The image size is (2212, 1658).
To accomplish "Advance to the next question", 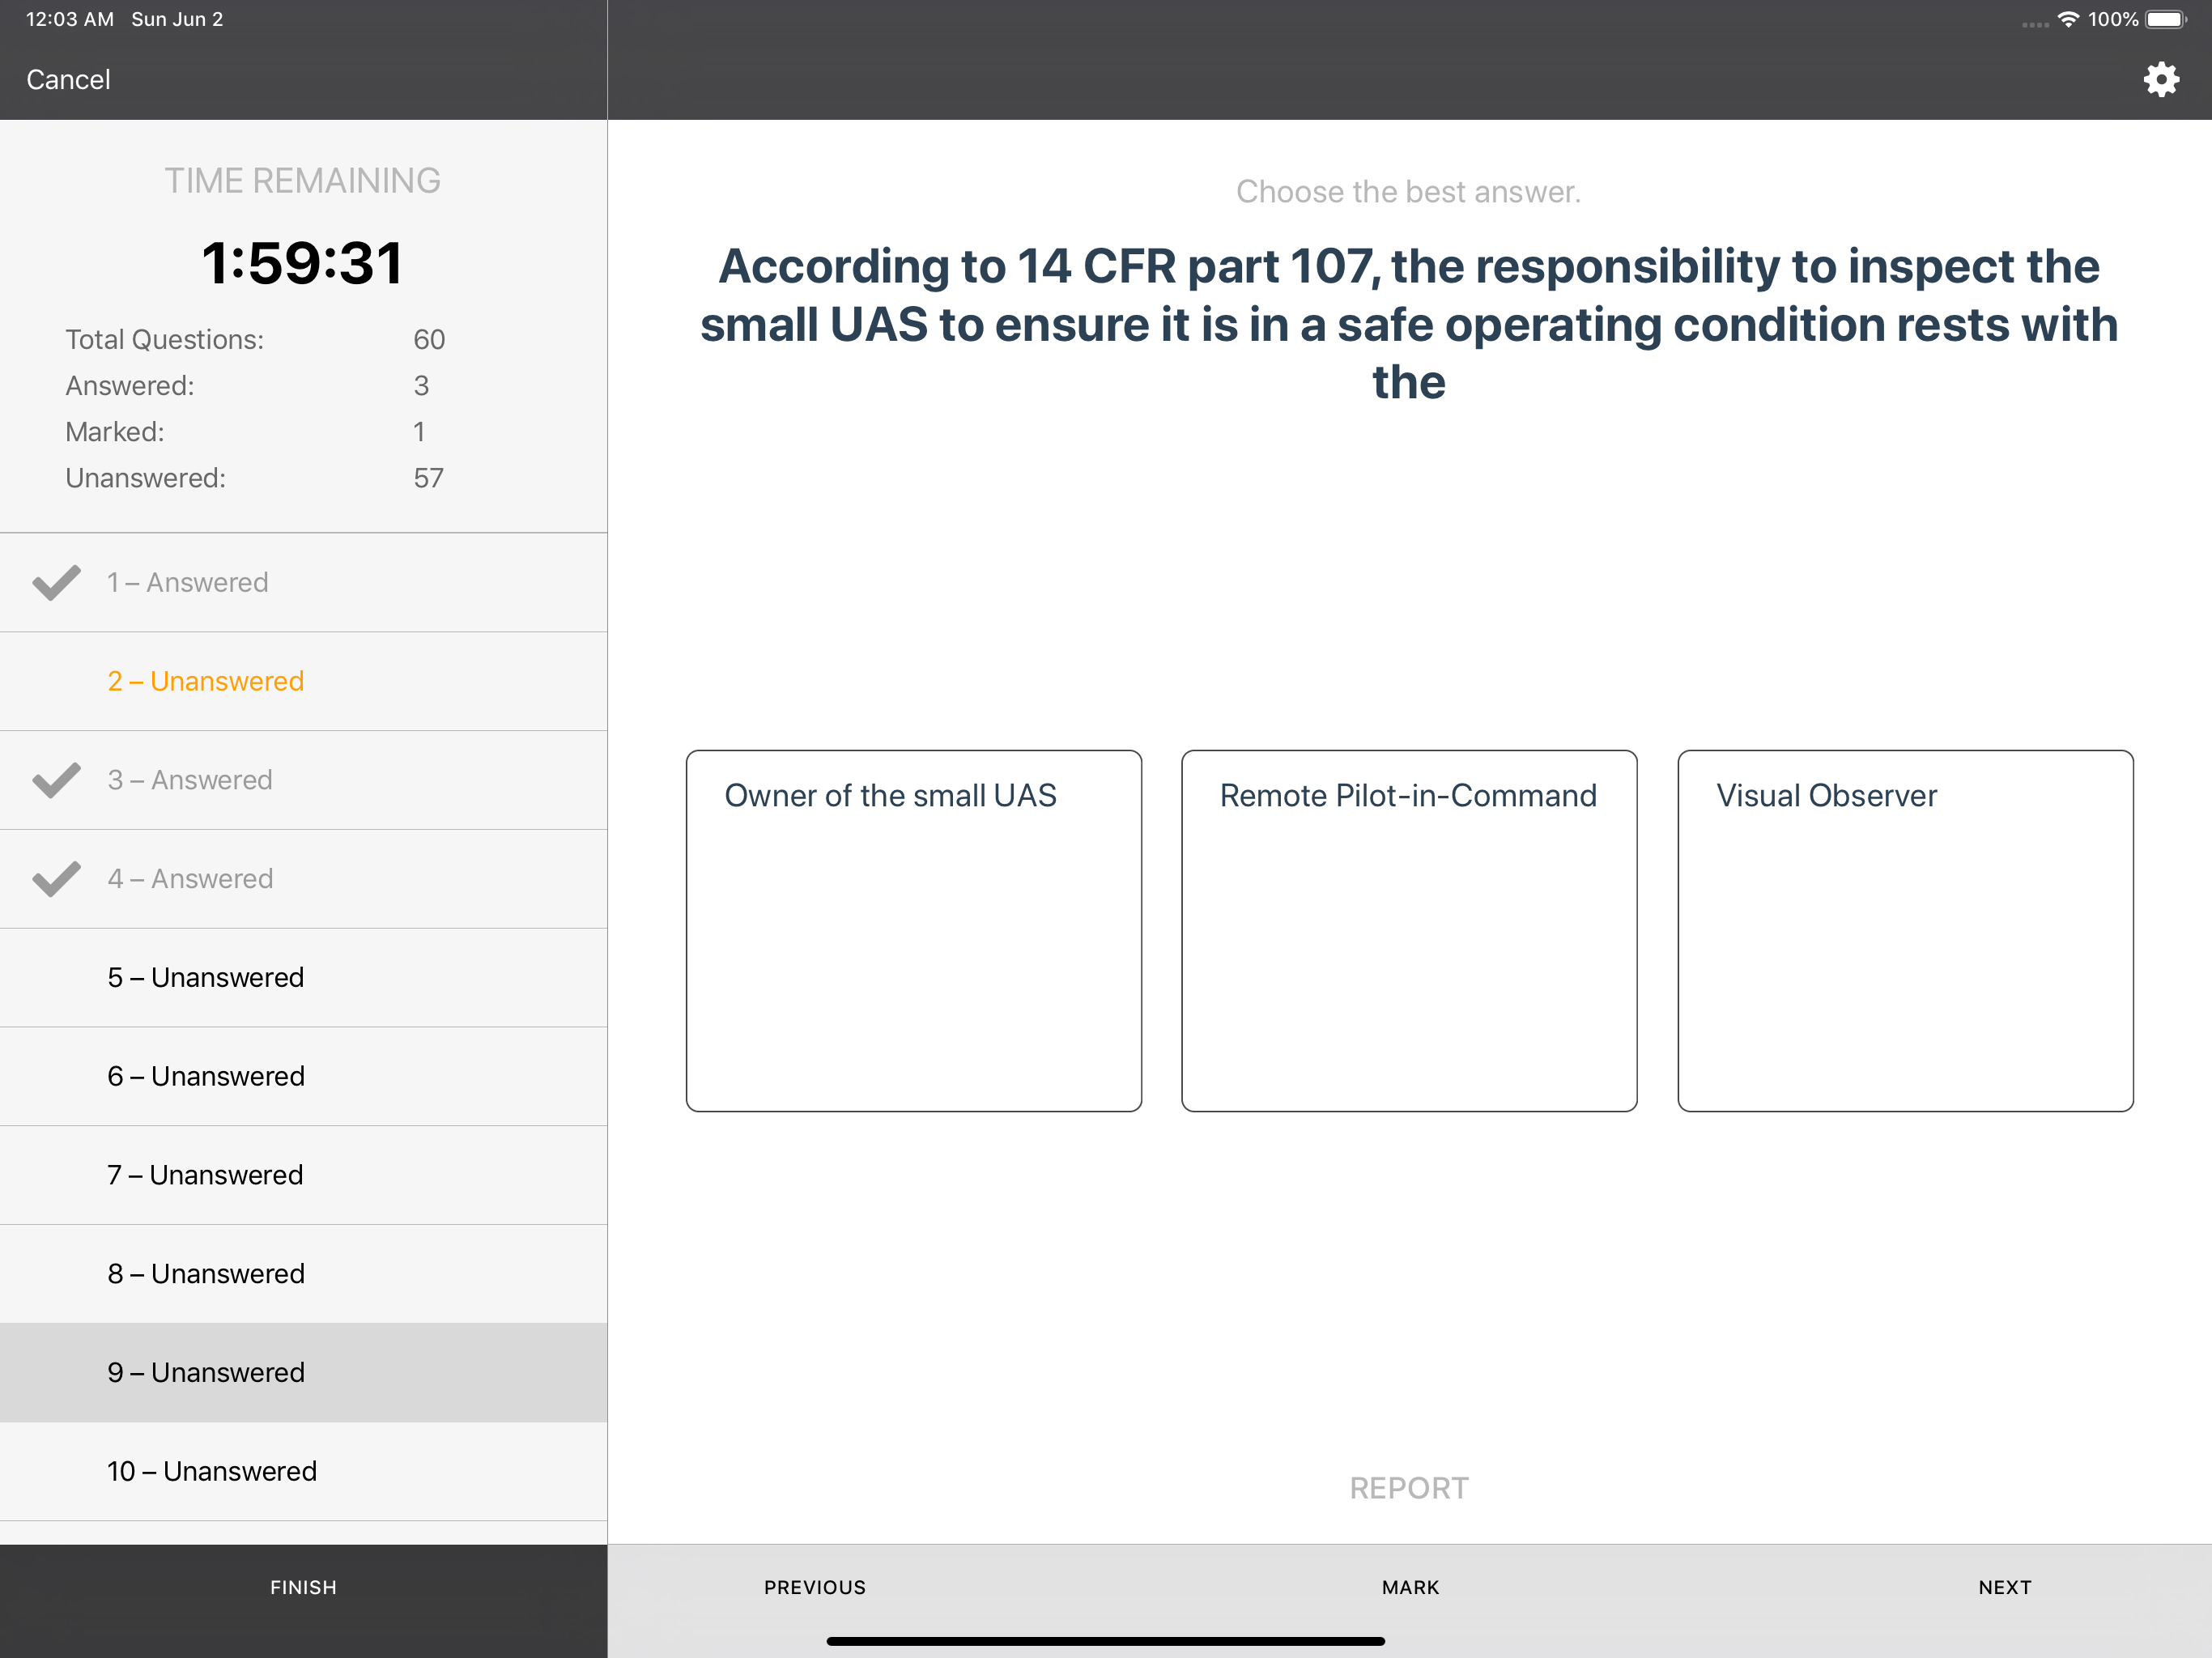I will tap(2004, 1587).
